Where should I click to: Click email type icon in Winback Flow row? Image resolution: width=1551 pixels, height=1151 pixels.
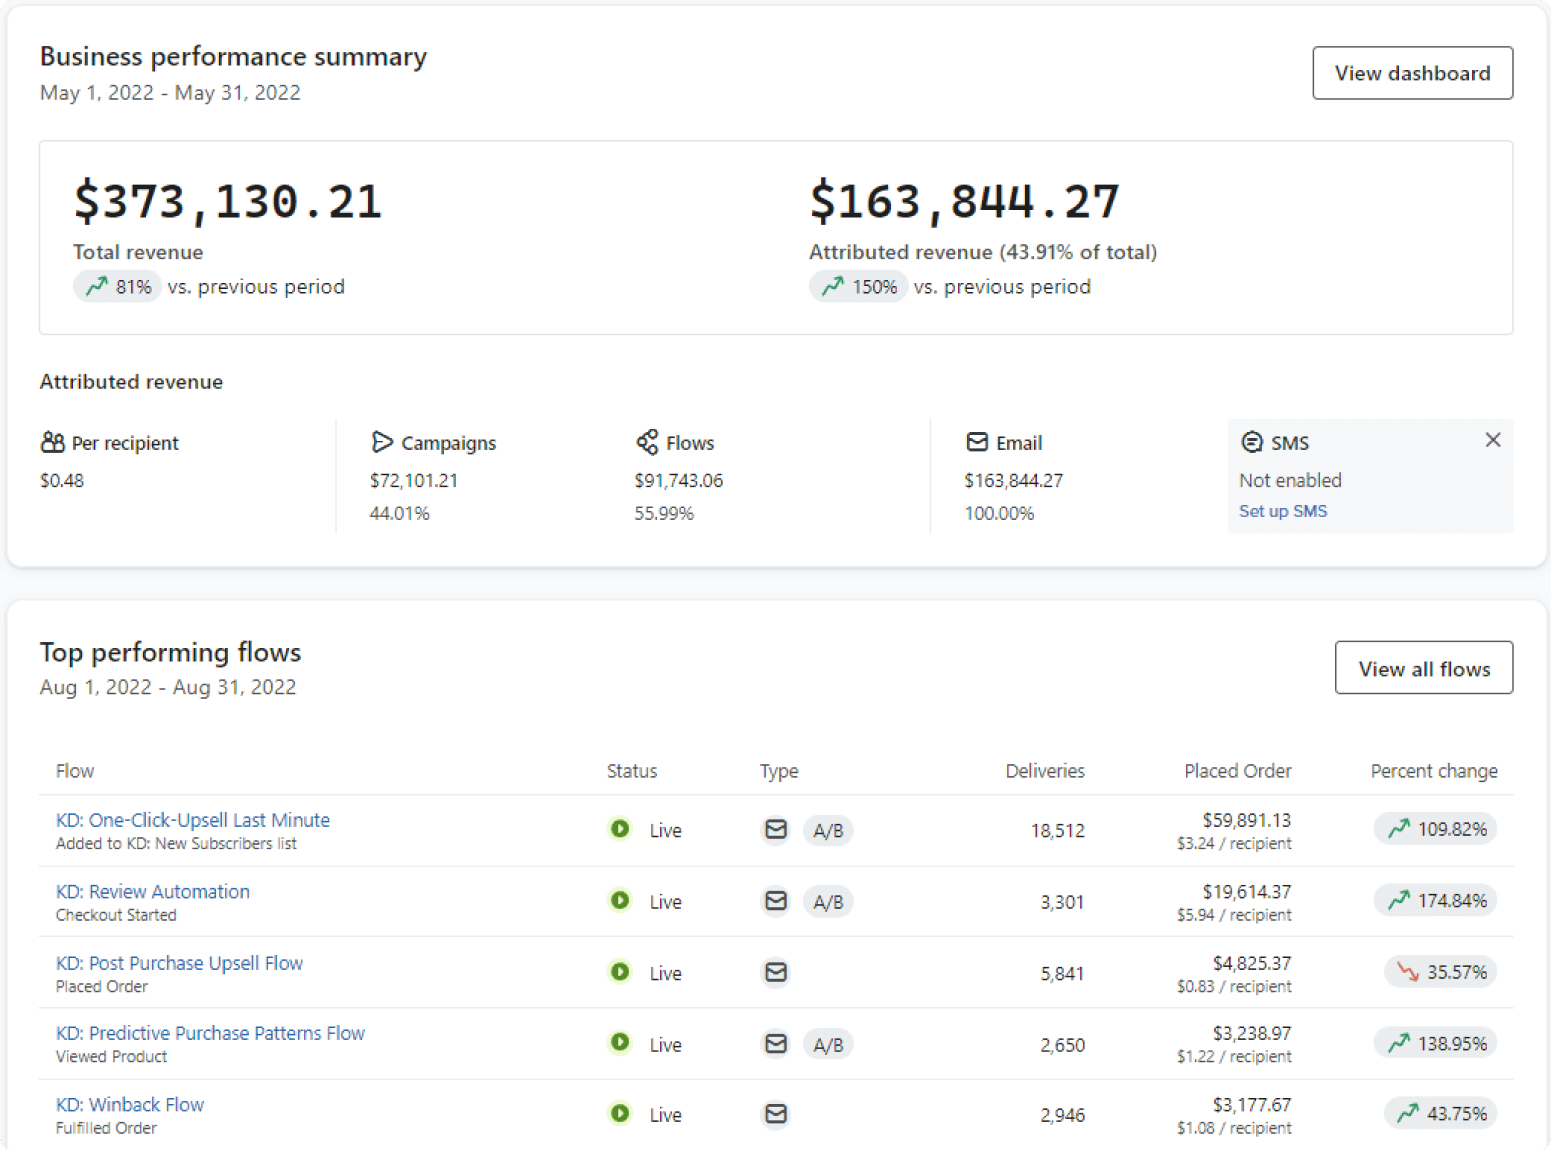pyautogui.click(x=776, y=1114)
